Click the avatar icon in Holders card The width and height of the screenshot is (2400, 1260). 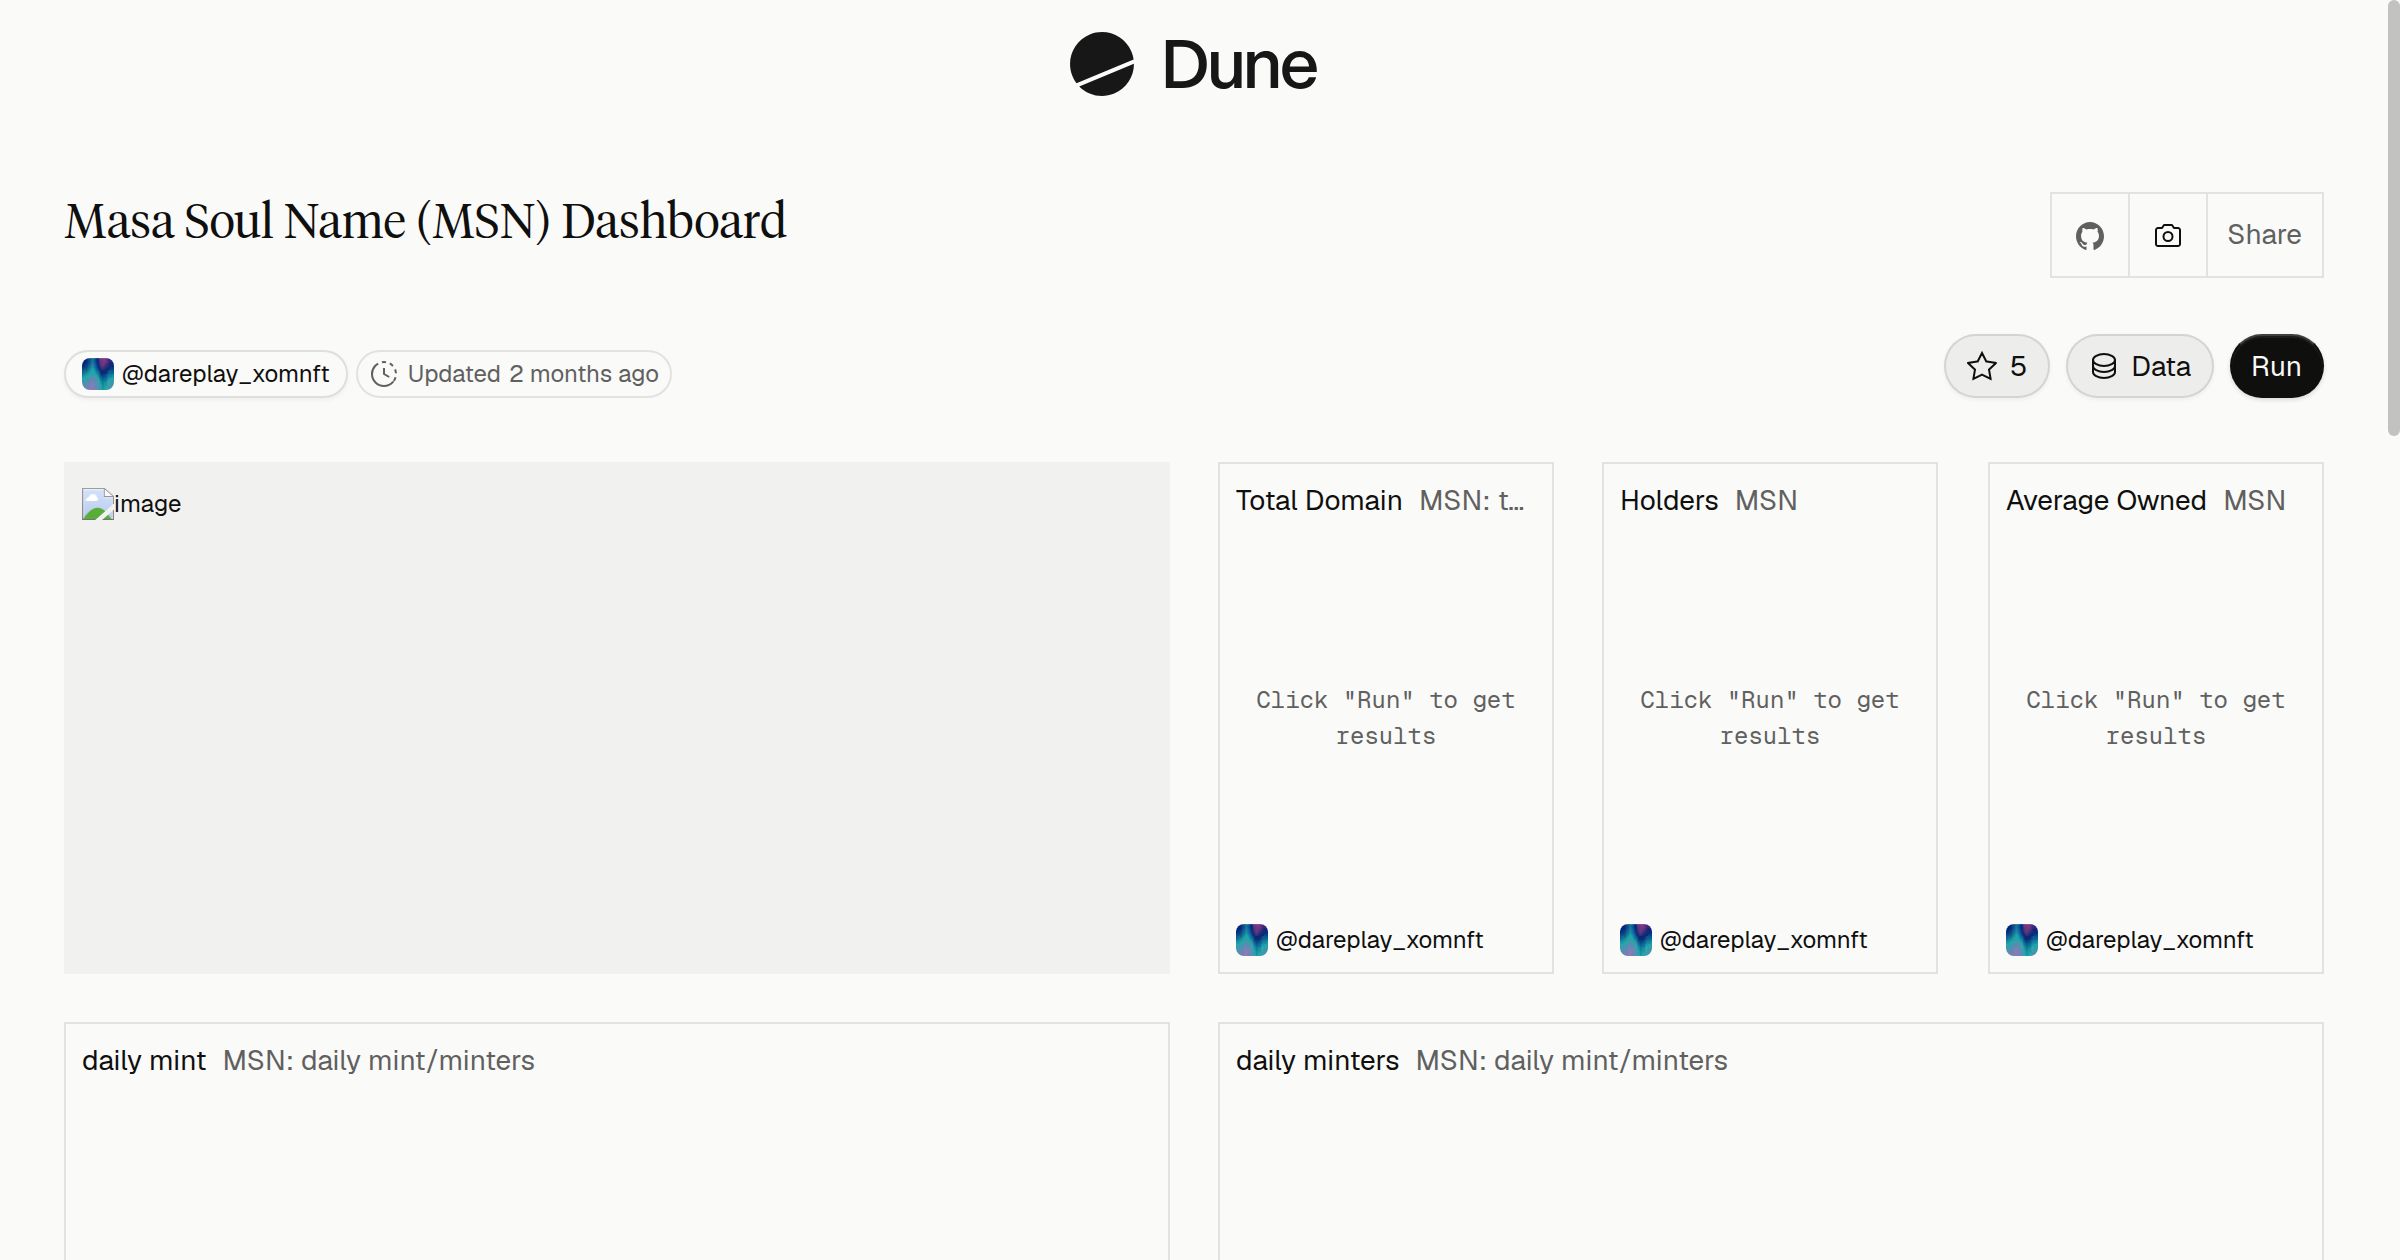[1636, 940]
